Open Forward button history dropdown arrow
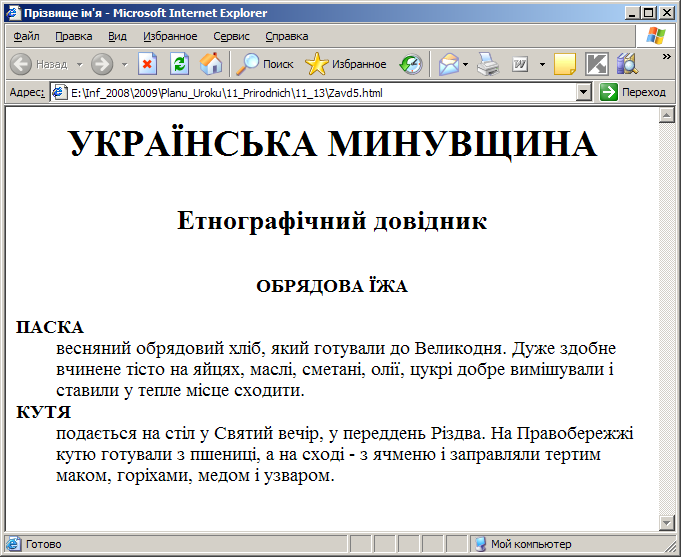The image size is (681, 557). 125,65
